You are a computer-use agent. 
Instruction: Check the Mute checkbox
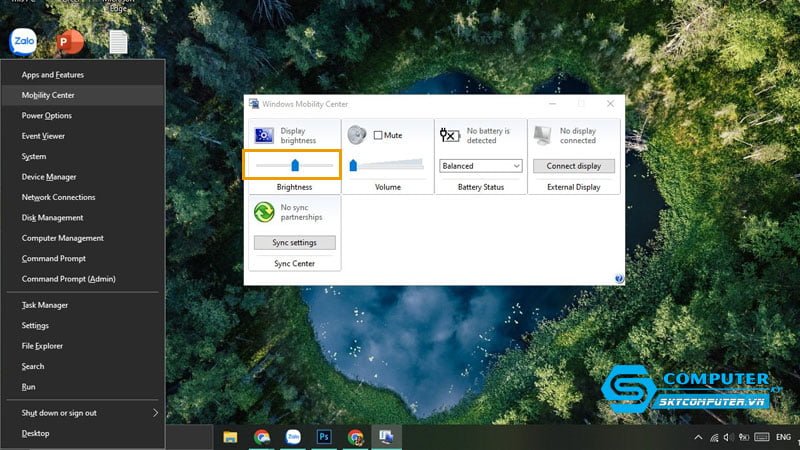pyautogui.click(x=378, y=135)
